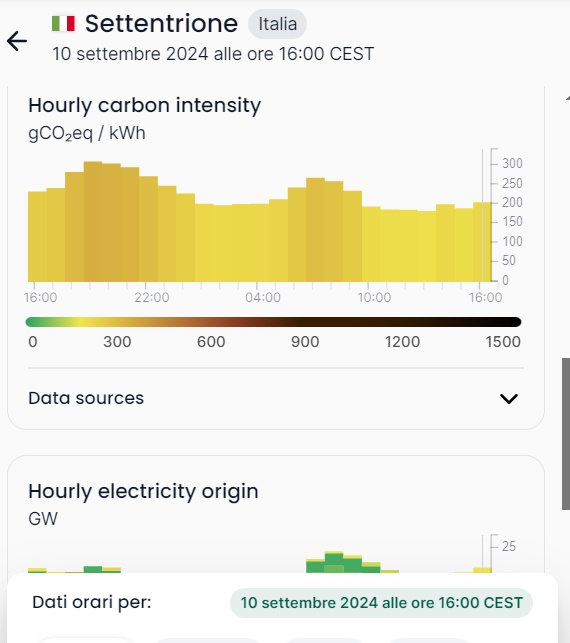The image size is (570, 643).
Task: Click the Data sources chevron arrow
Action: (x=508, y=399)
